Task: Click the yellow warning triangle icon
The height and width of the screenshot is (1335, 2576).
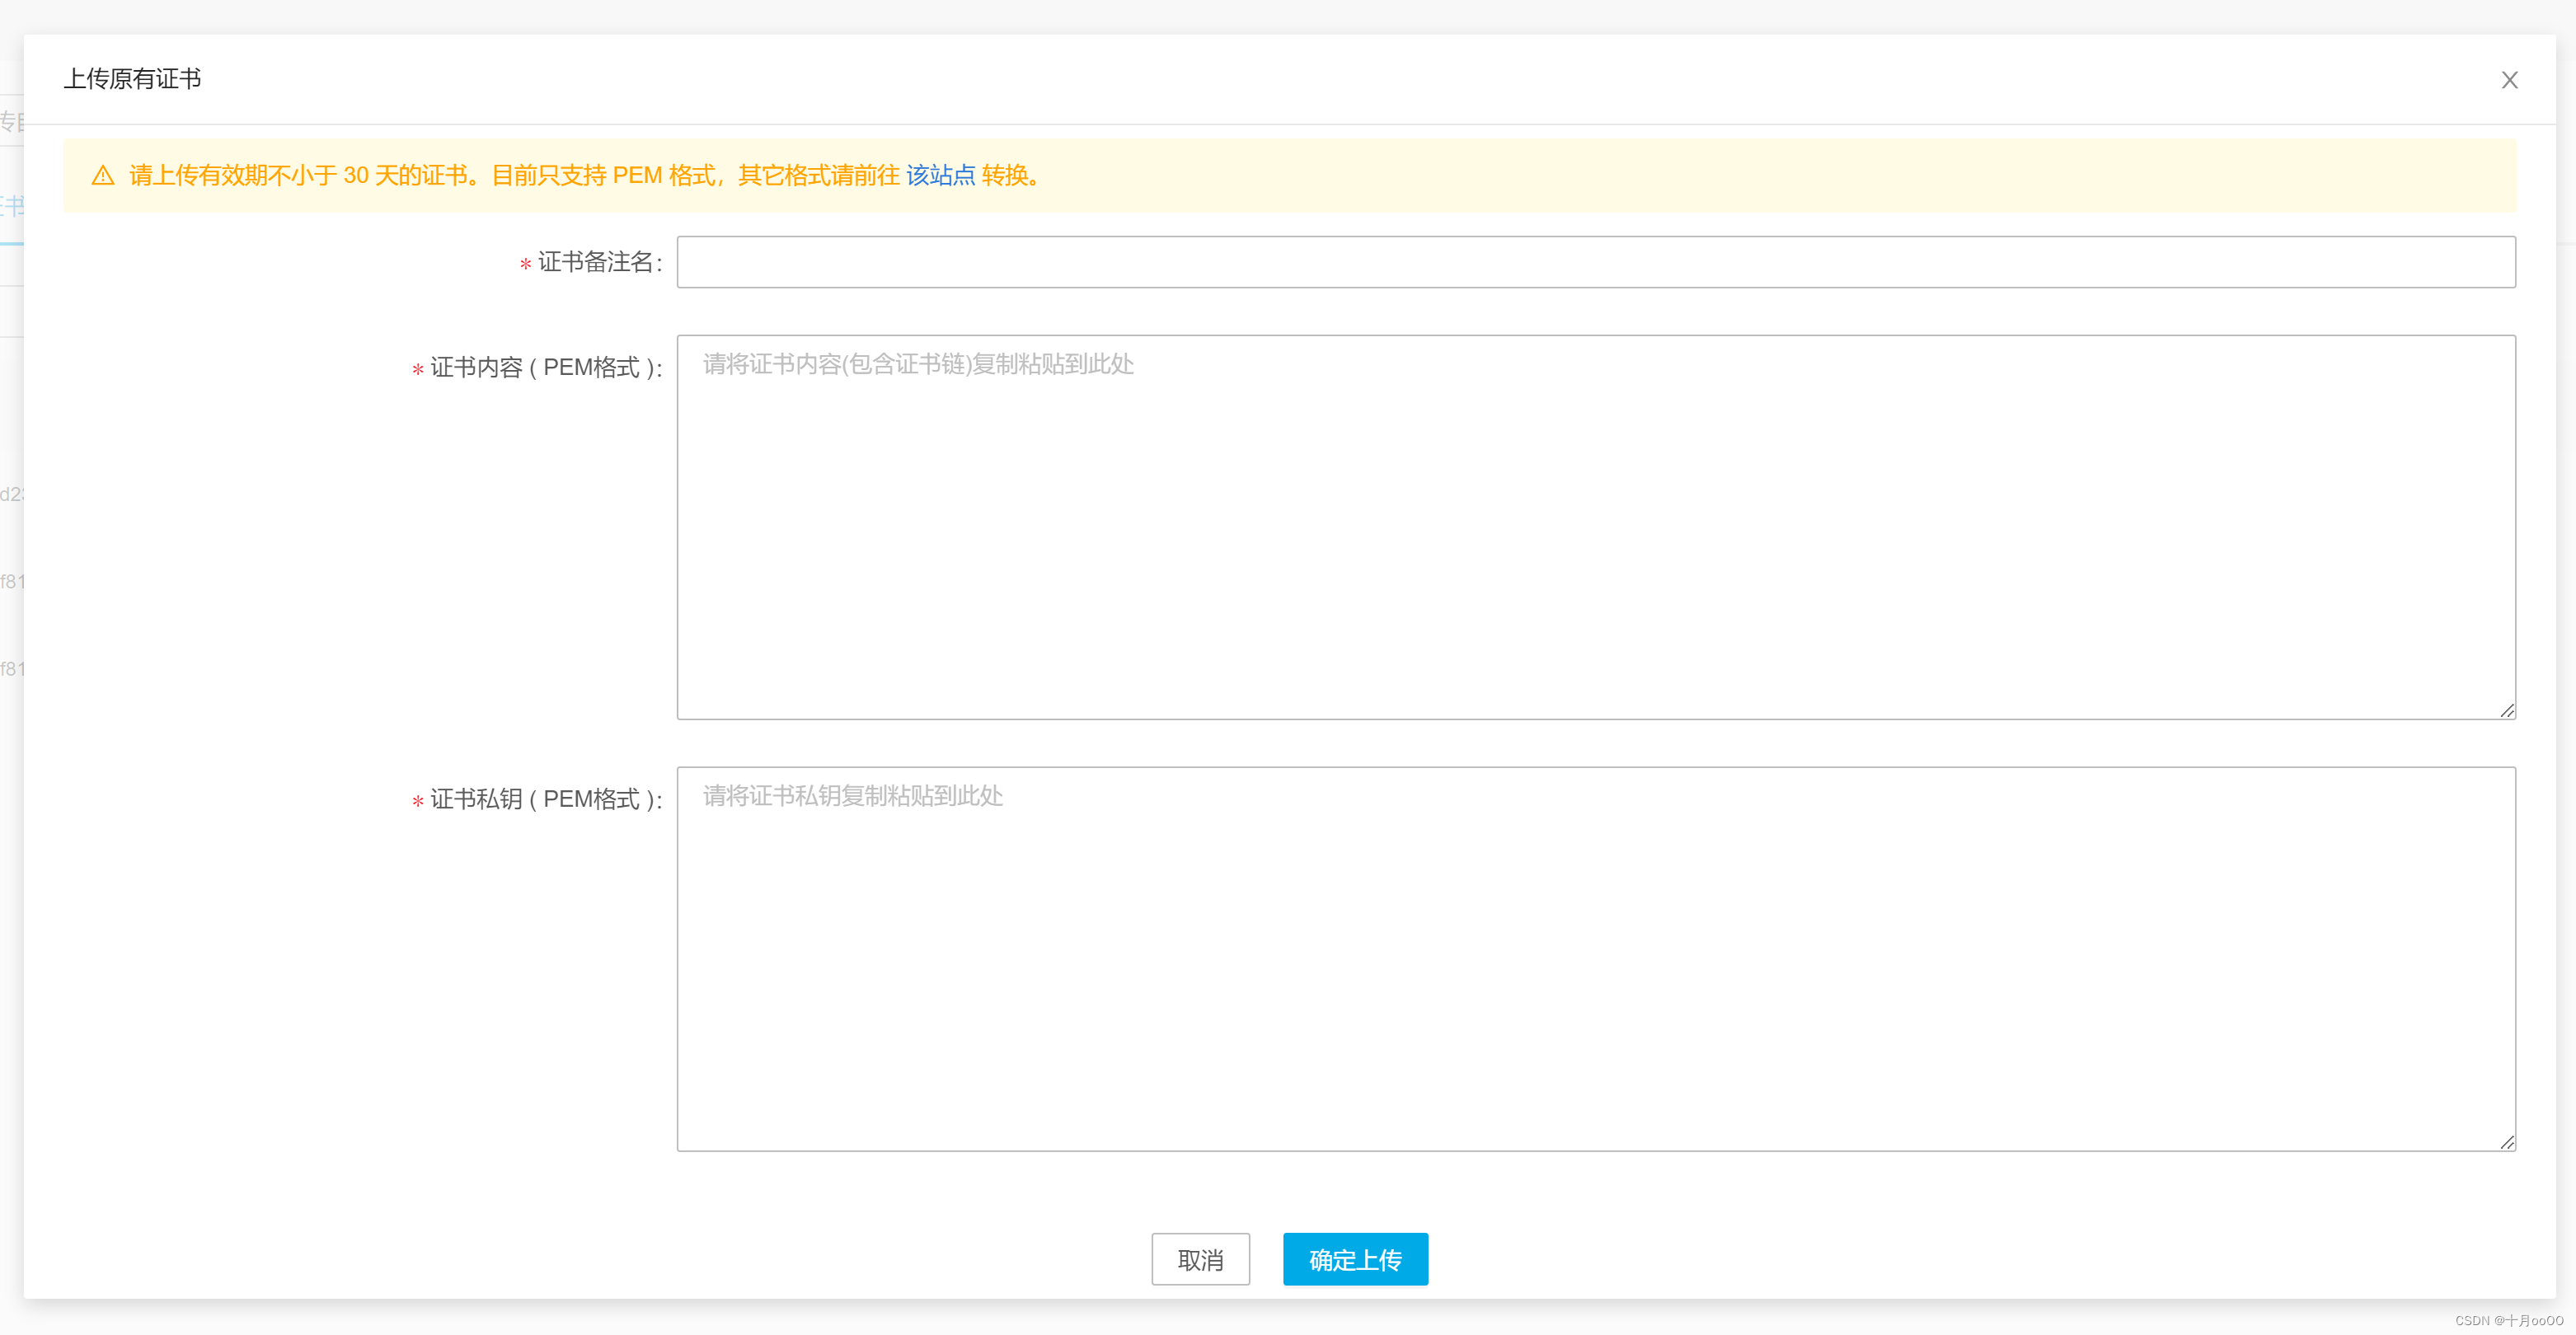Action: click(x=103, y=176)
